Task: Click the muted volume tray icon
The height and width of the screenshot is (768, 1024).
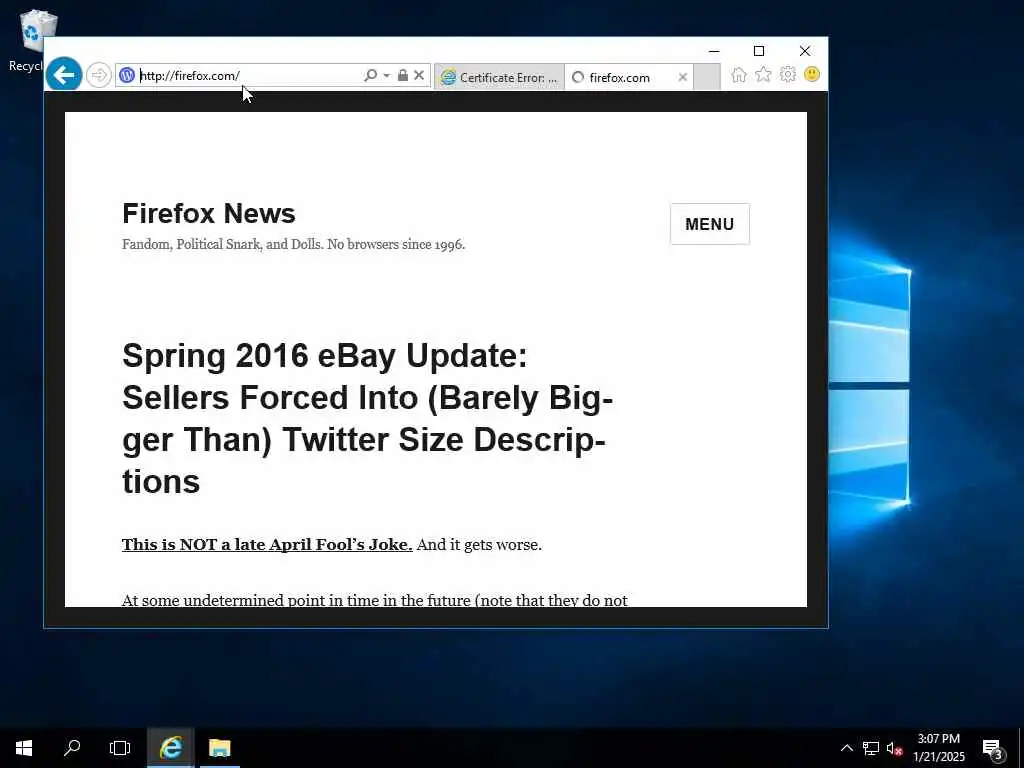Action: [894, 748]
